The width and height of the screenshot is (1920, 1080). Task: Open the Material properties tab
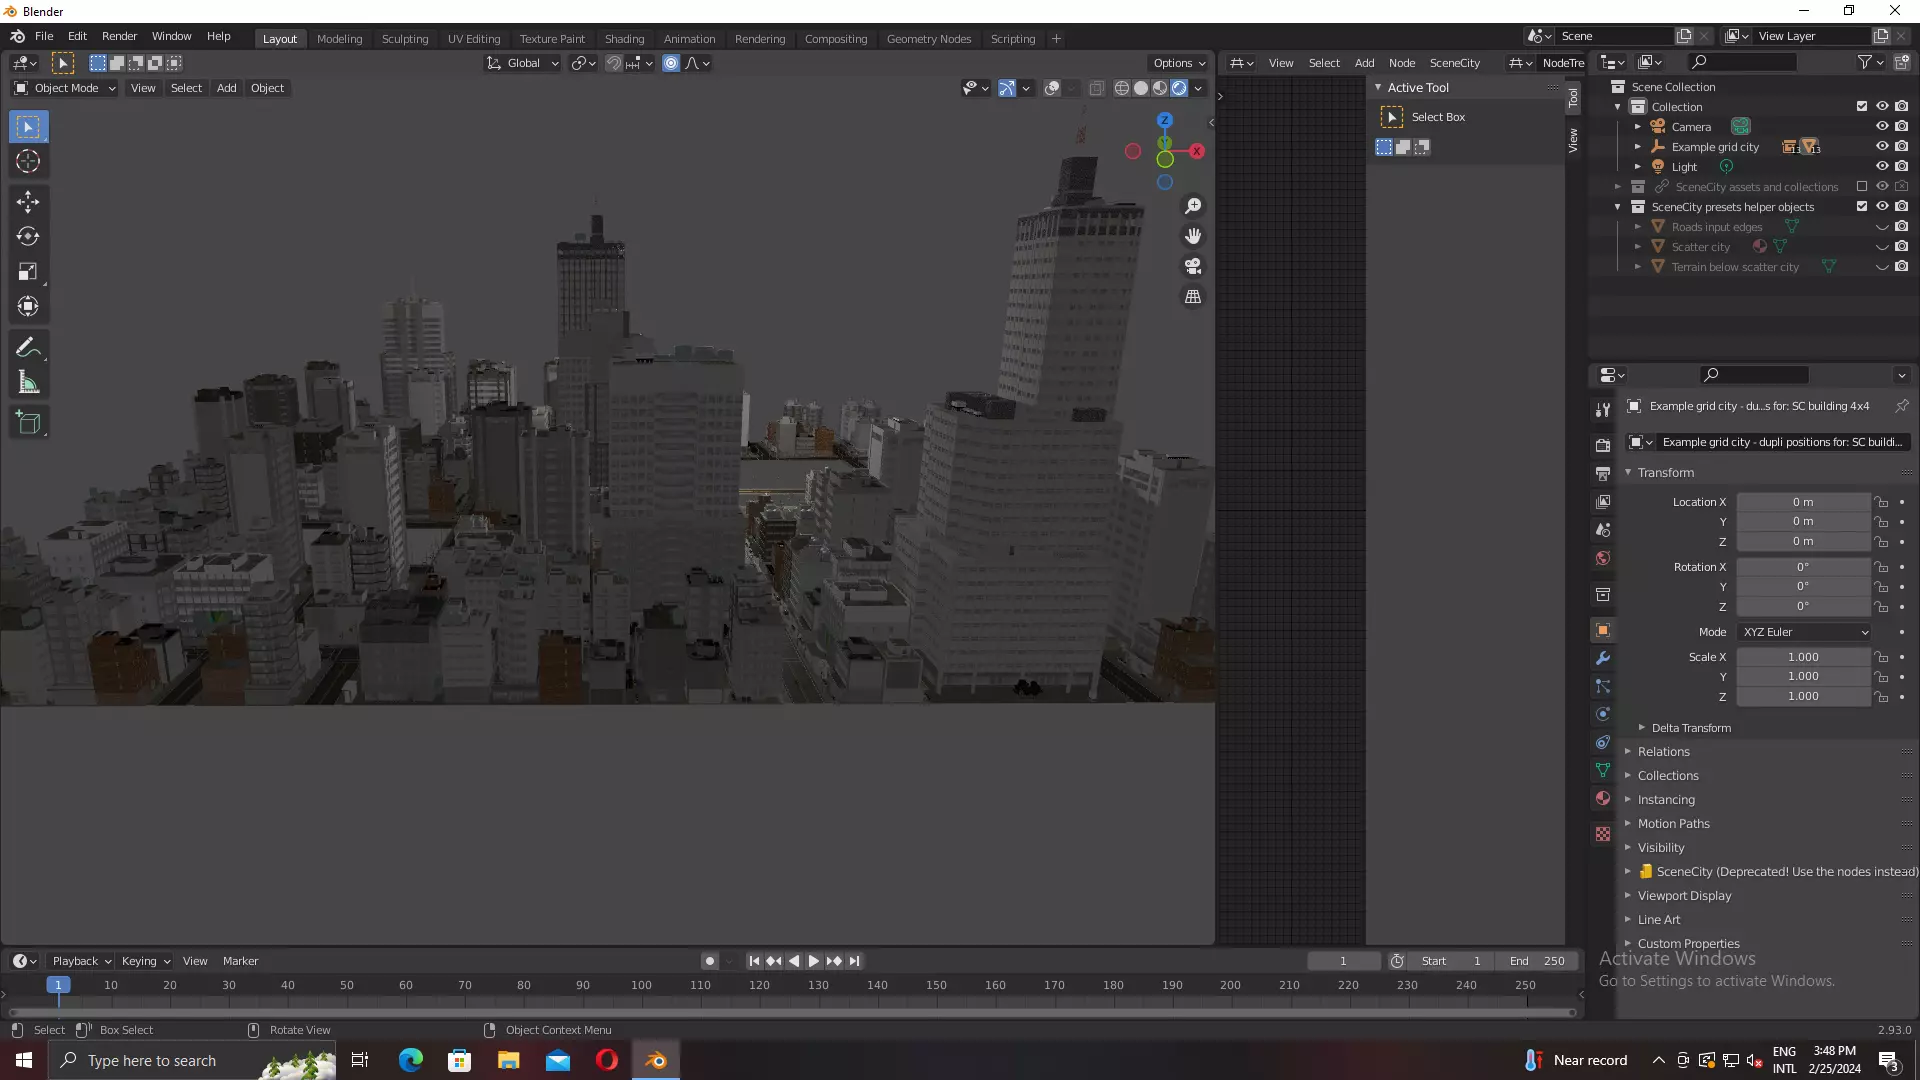point(1603,798)
